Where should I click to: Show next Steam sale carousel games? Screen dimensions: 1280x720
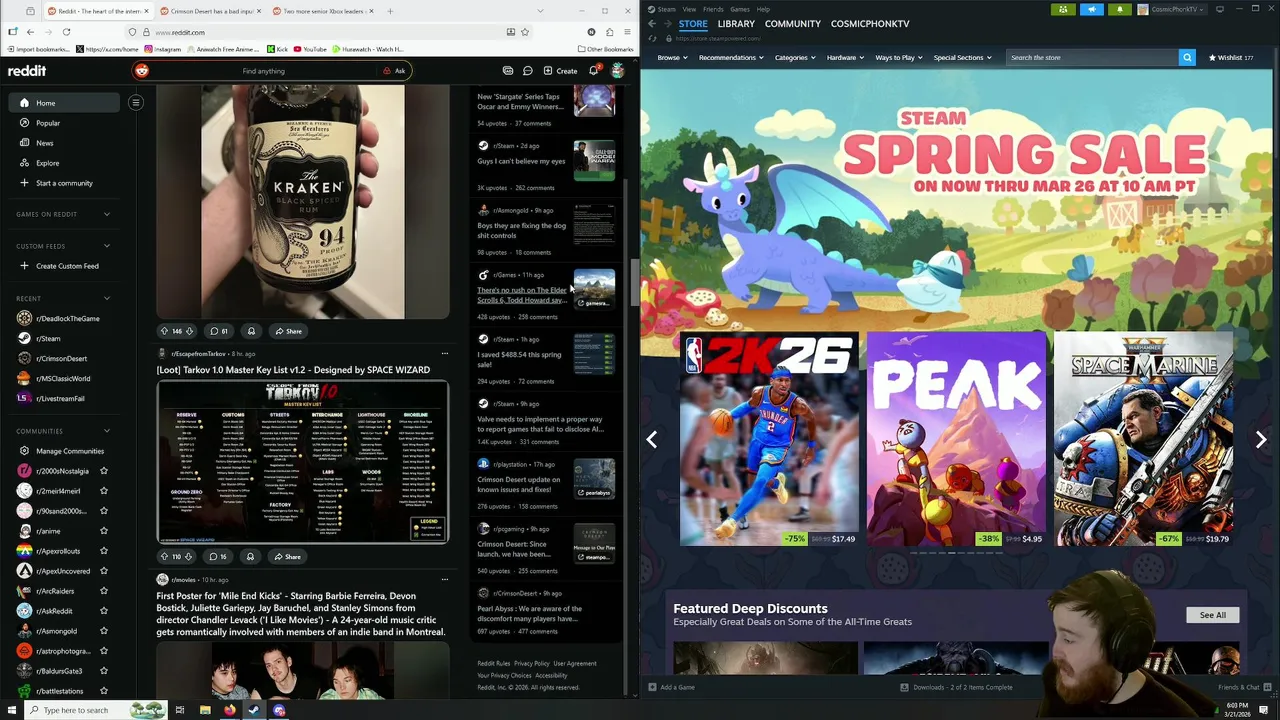(1260, 439)
